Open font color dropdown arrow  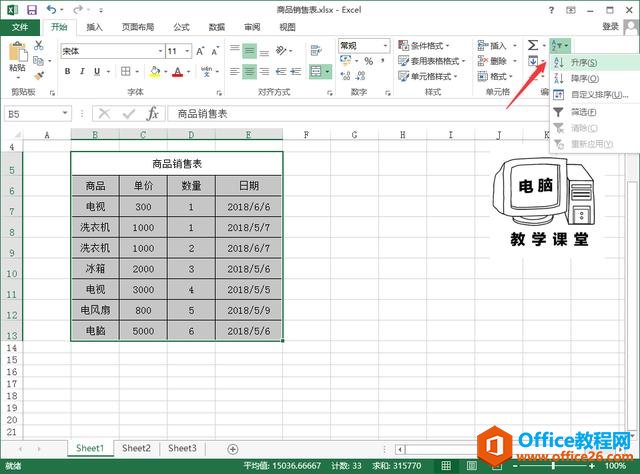pos(189,72)
